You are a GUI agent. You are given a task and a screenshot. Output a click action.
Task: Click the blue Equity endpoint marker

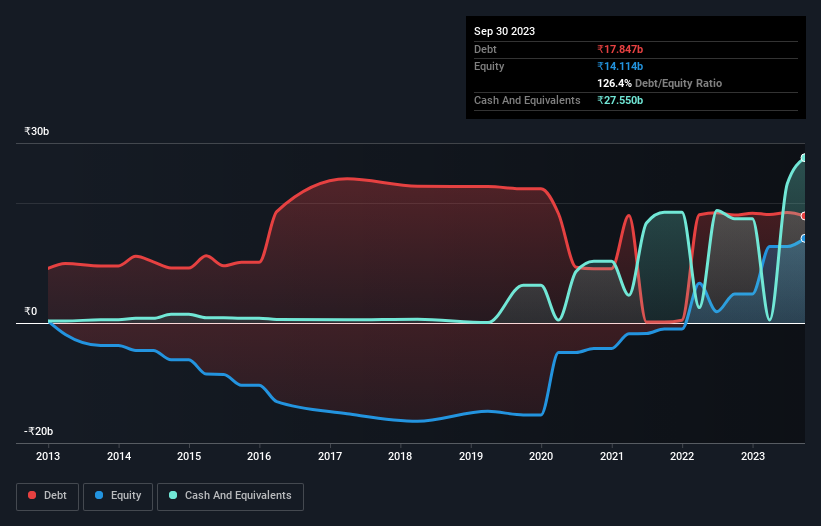804,239
